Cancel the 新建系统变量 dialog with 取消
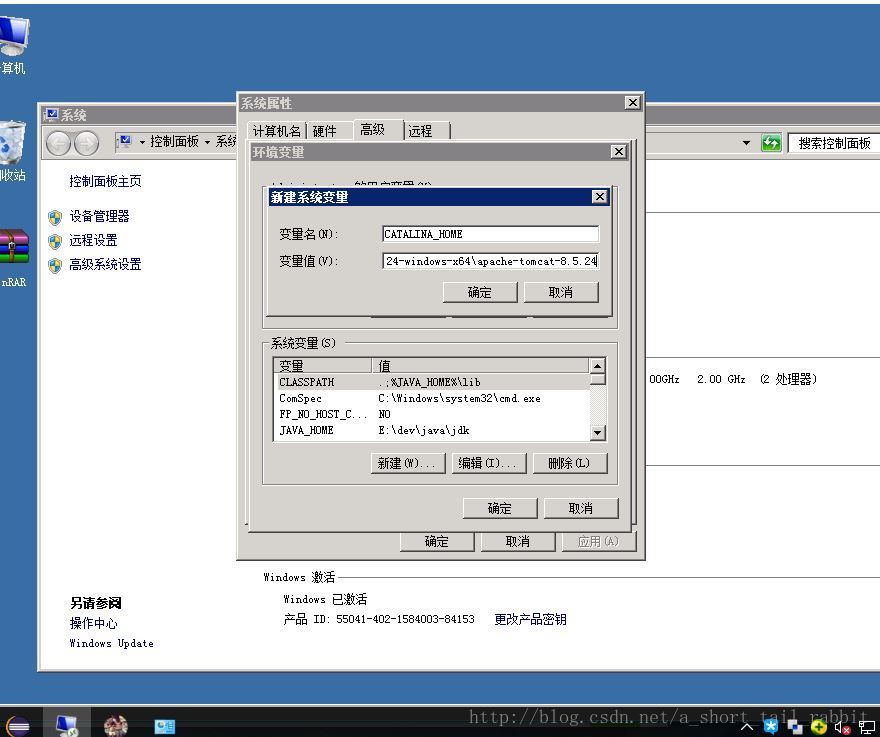 tap(561, 292)
